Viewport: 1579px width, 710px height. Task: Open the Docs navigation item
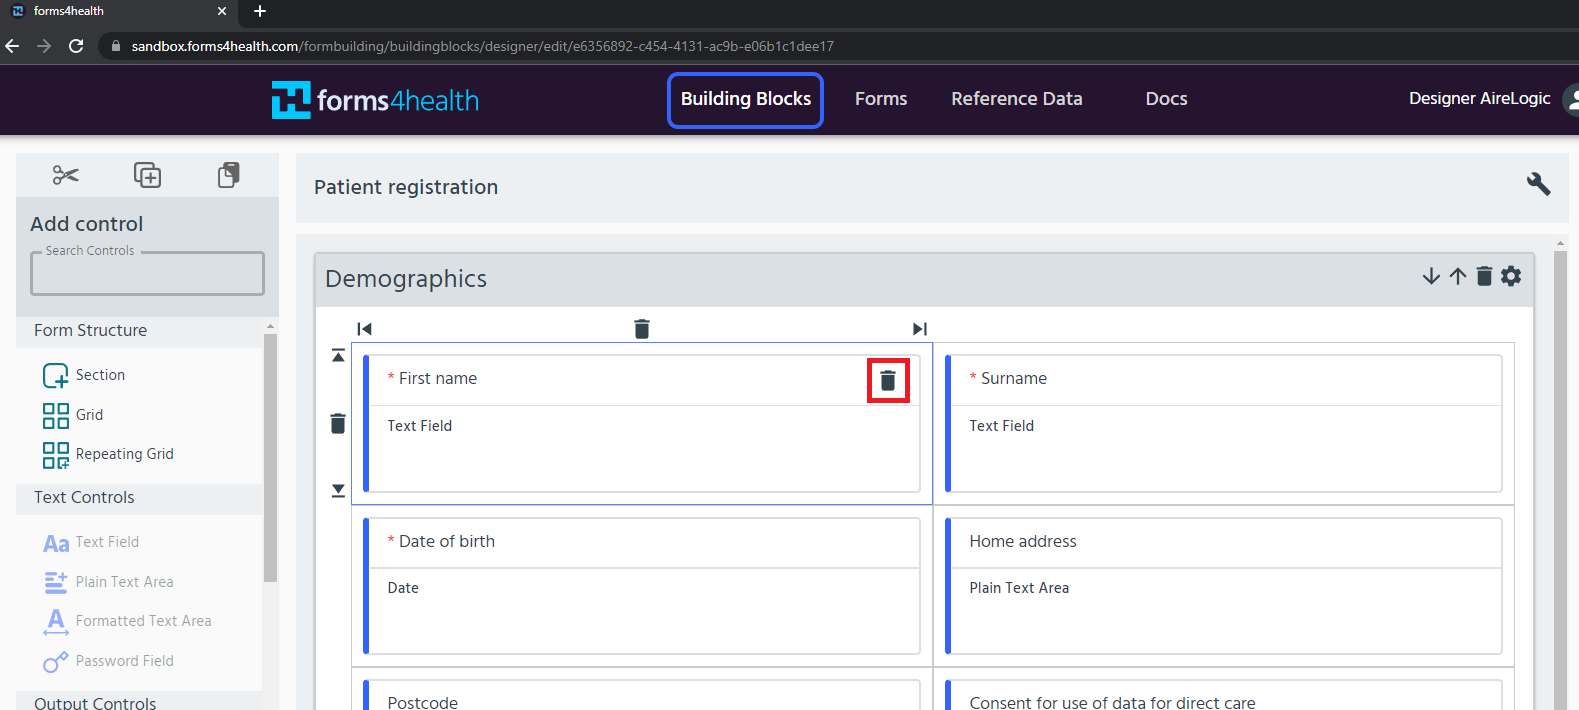(x=1166, y=99)
